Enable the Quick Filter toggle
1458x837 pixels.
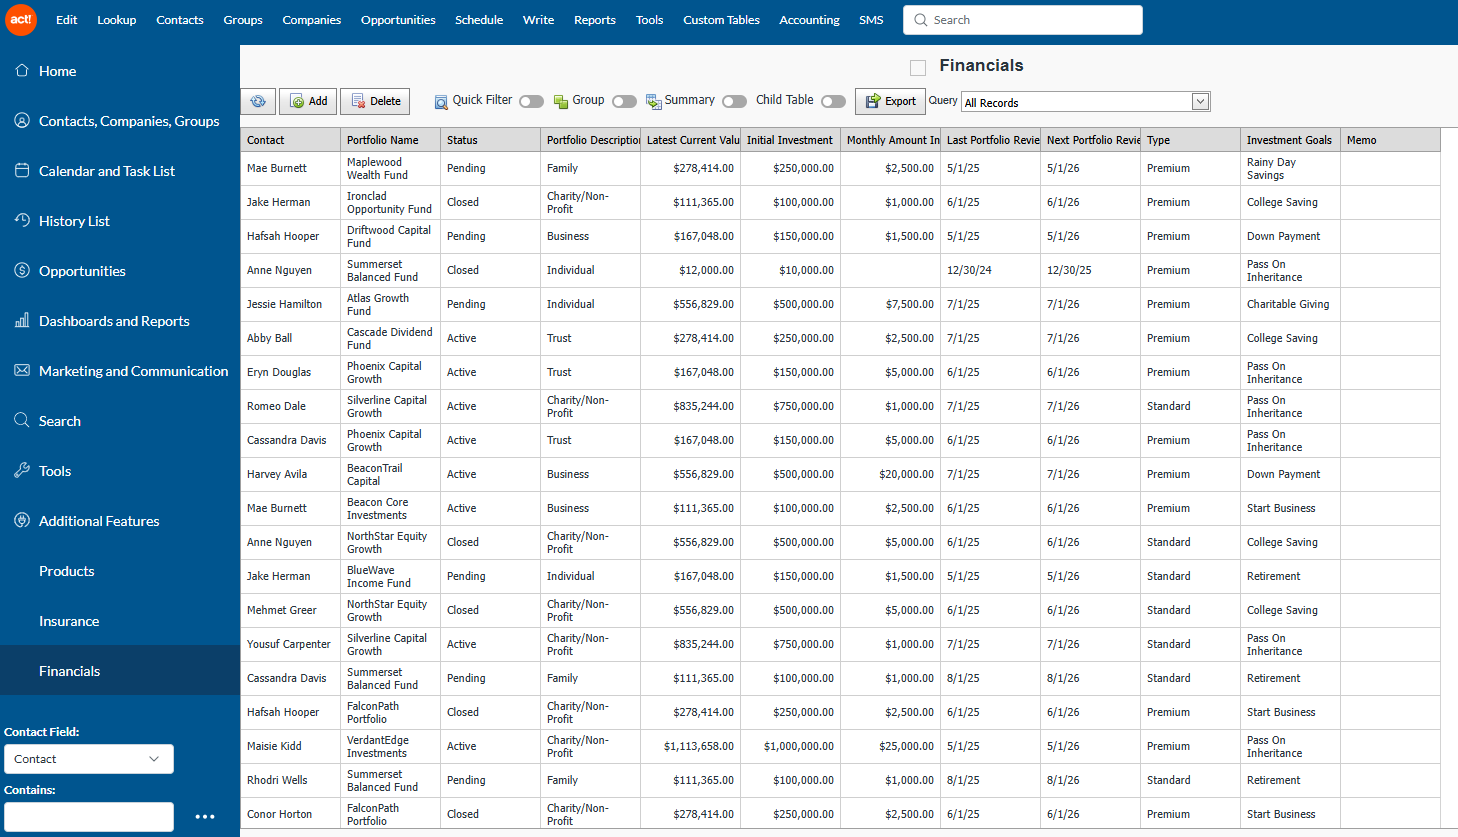click(531, 101)
